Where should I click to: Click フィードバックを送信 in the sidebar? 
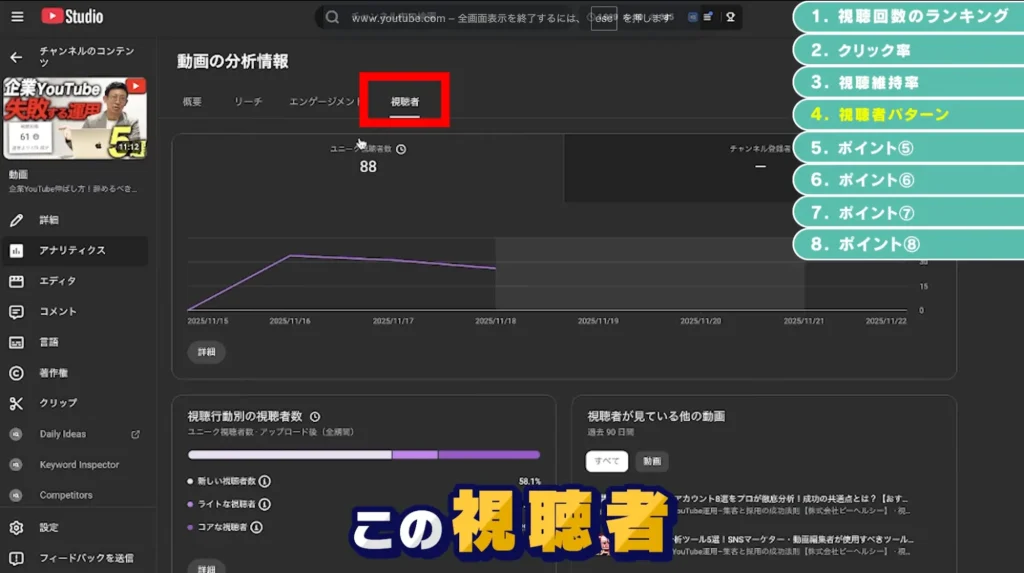point(86,558)
